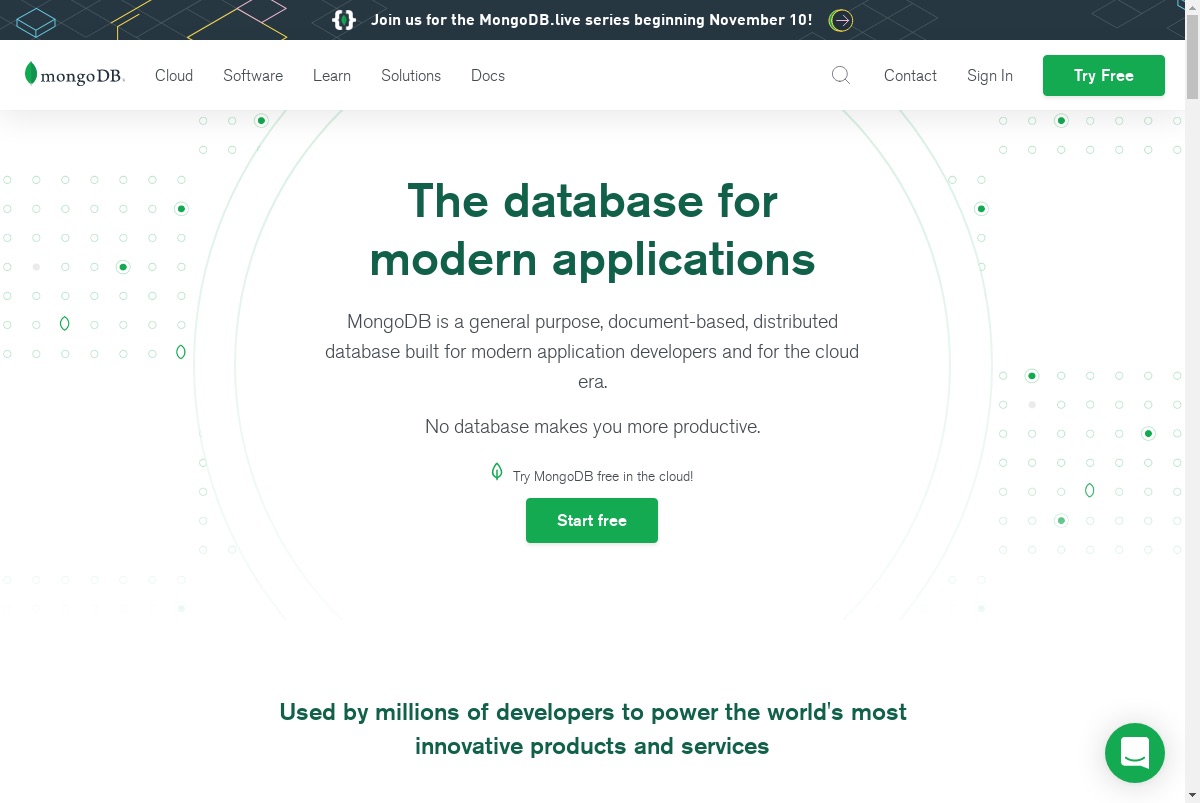Viewport: 1200px width, 803px height.
Task: Open the Docs menu
Action: click(488, 75)
